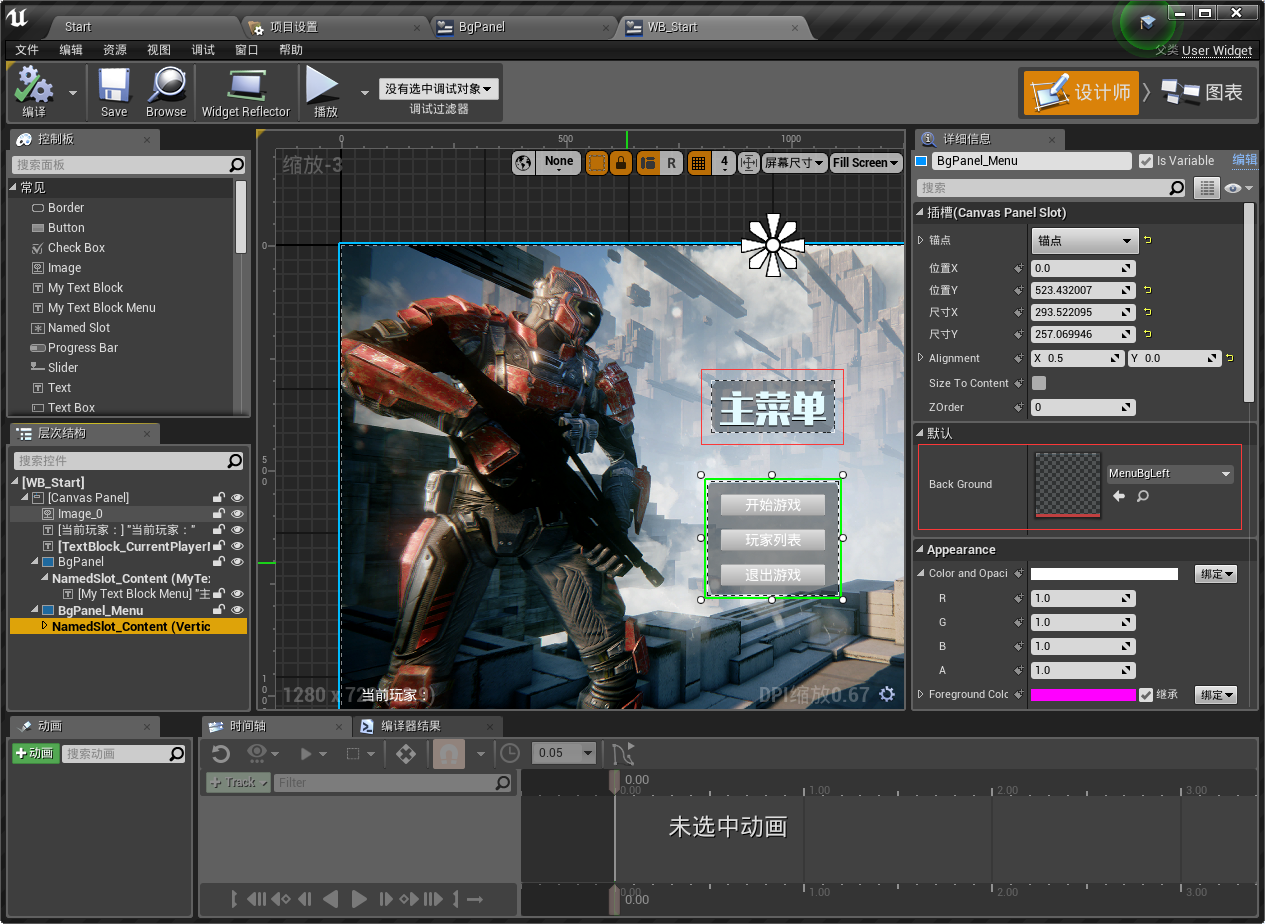Image resolution: width=1265 pixels, height=924 pixels.
Task: Use selected asset arrow under MenuBgLeft
Action: click(1119, 496)
